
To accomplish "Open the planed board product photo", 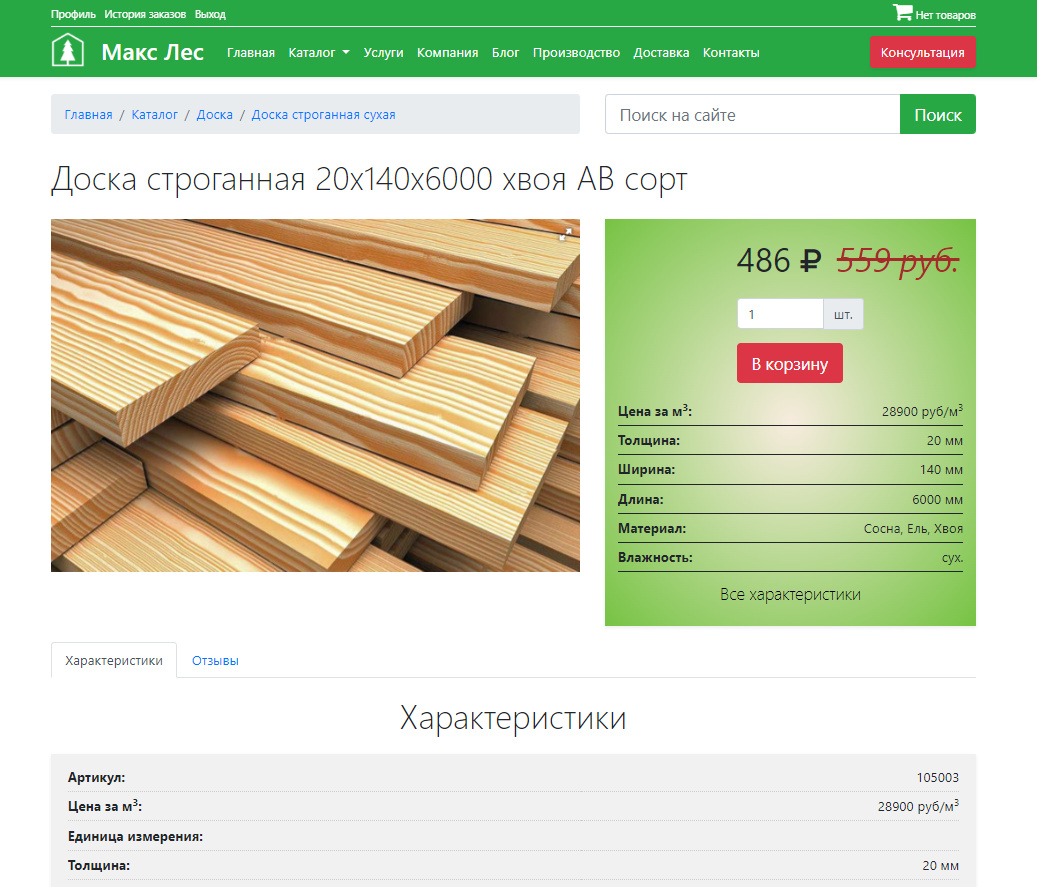I will tap(315, 396).
